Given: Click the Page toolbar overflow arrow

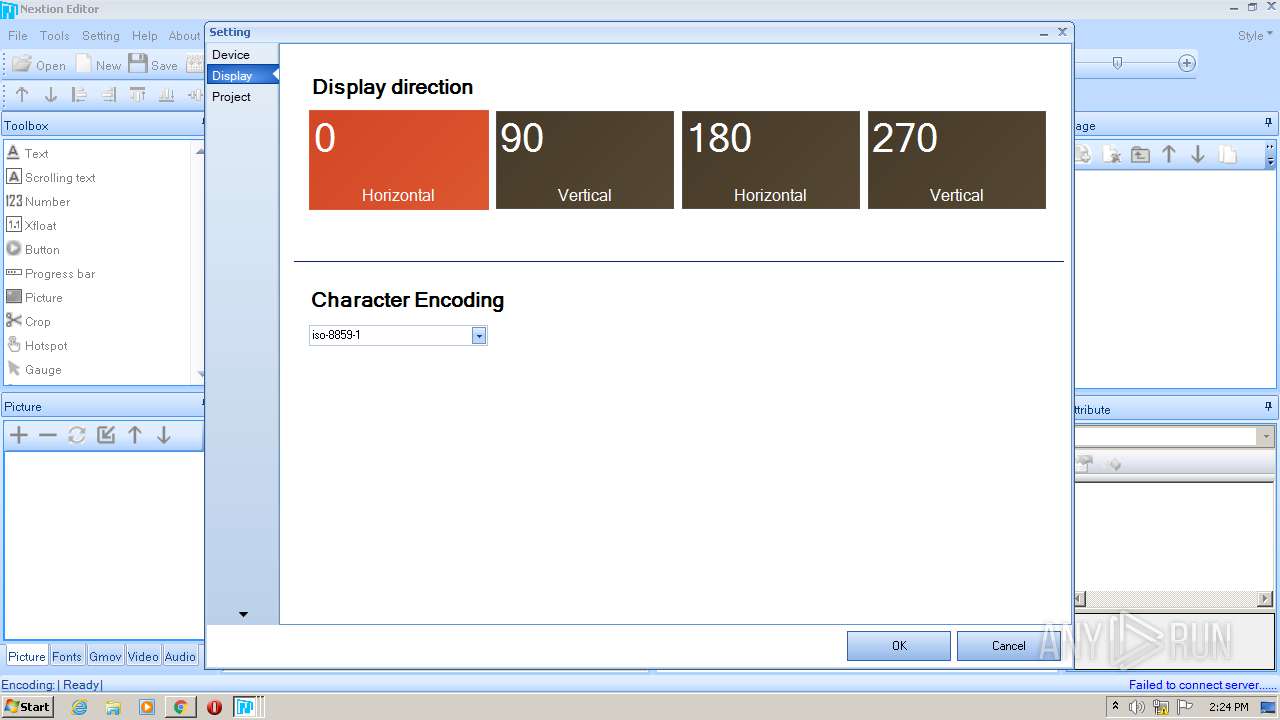Looking at the screenshot, I should [1271, 155].
